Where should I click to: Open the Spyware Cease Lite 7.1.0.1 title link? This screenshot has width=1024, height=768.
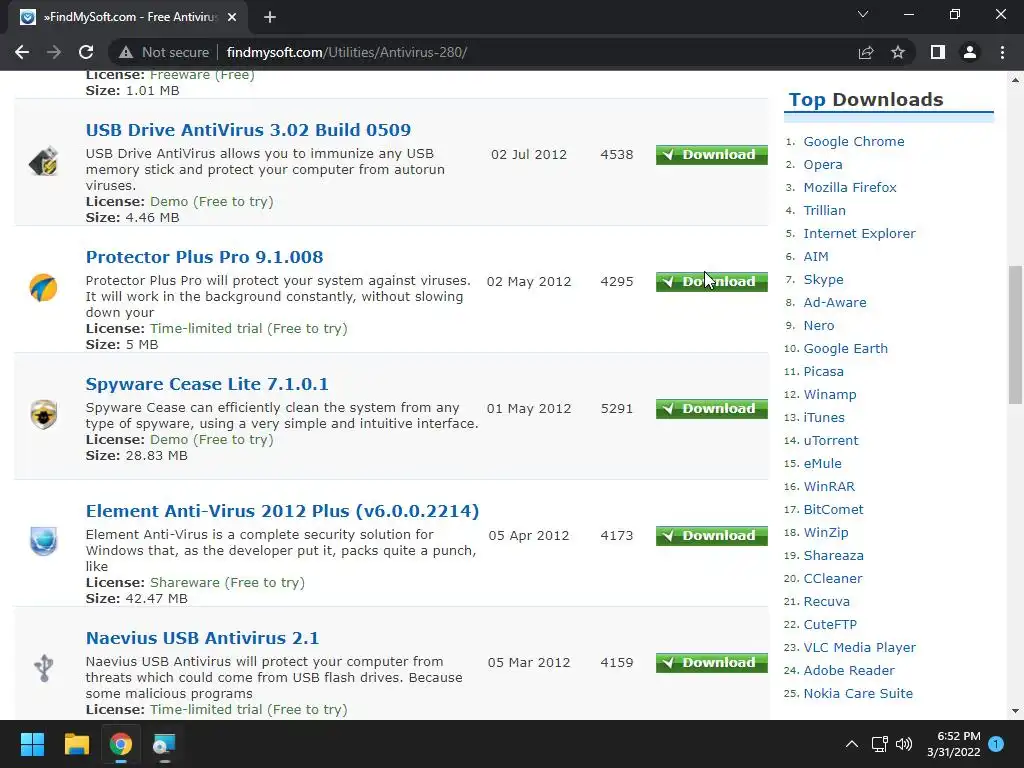[x=207, y=384]
